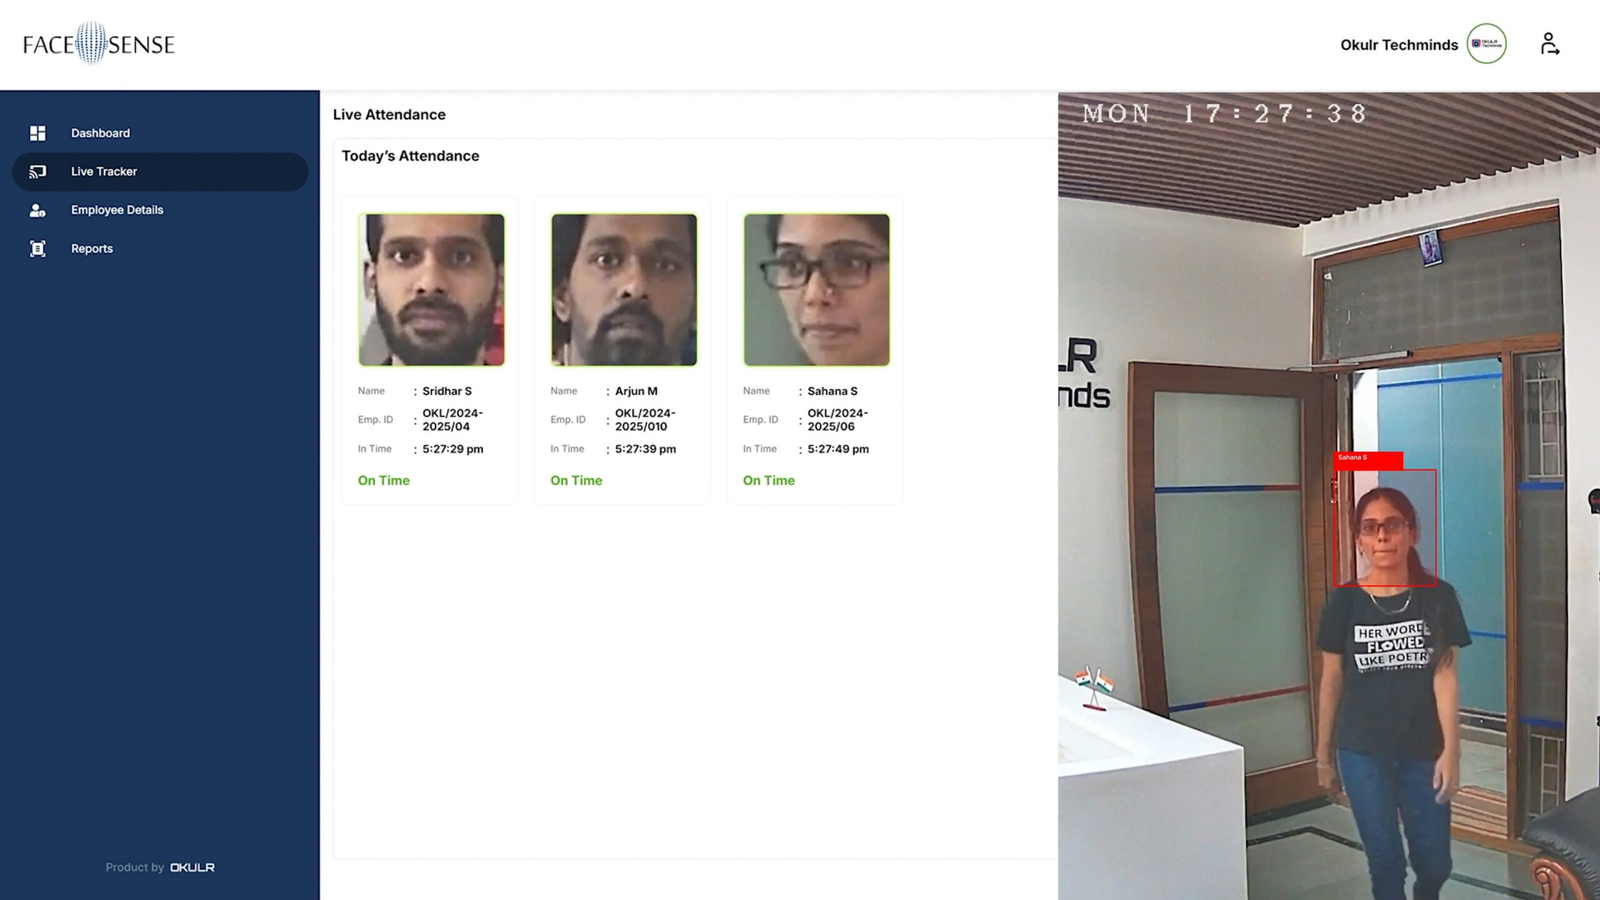This screenshot has height=900, width=1600.
Task: Click the OKULR product logo in sidebar footer
Action: point(192,868)
